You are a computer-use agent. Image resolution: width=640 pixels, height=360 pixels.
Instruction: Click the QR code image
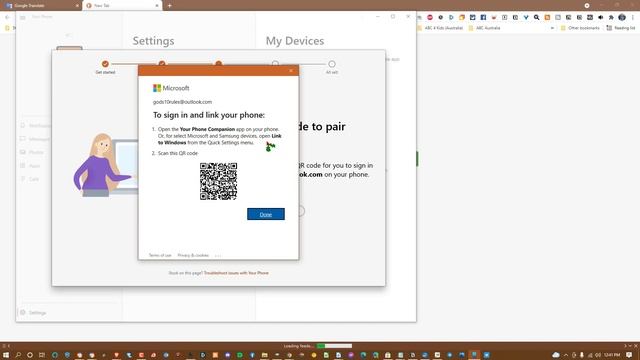pyautogui.click(x=218, y=181)
